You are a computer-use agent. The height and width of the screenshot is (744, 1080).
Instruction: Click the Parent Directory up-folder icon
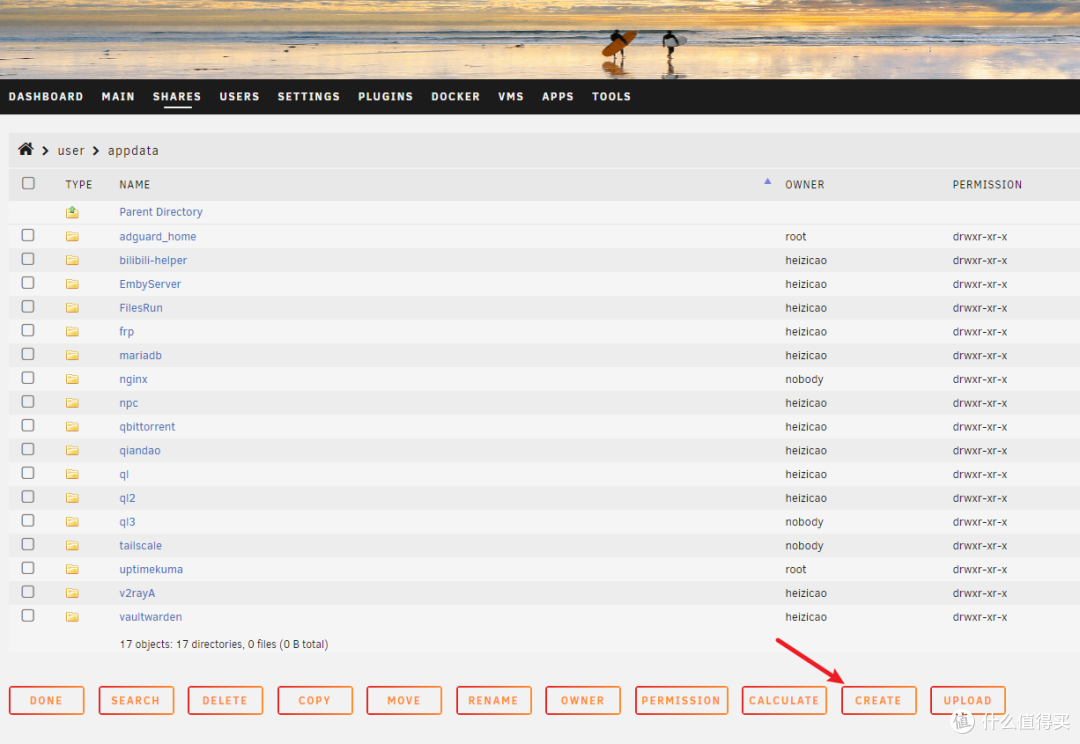tap(72, 212)
